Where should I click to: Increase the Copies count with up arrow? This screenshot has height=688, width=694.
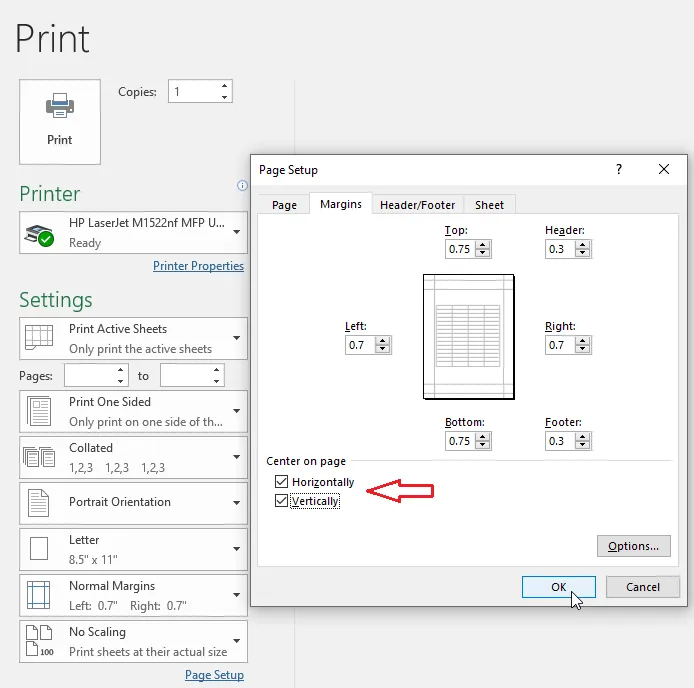coord(224,86)
